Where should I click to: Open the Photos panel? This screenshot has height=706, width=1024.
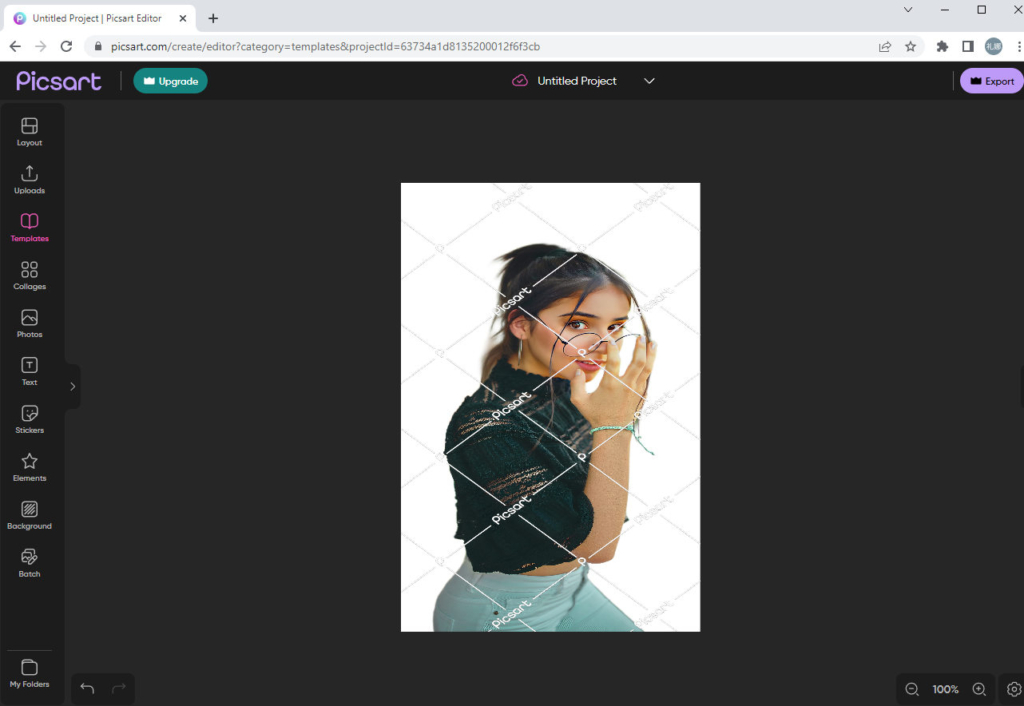click(29, 323)
